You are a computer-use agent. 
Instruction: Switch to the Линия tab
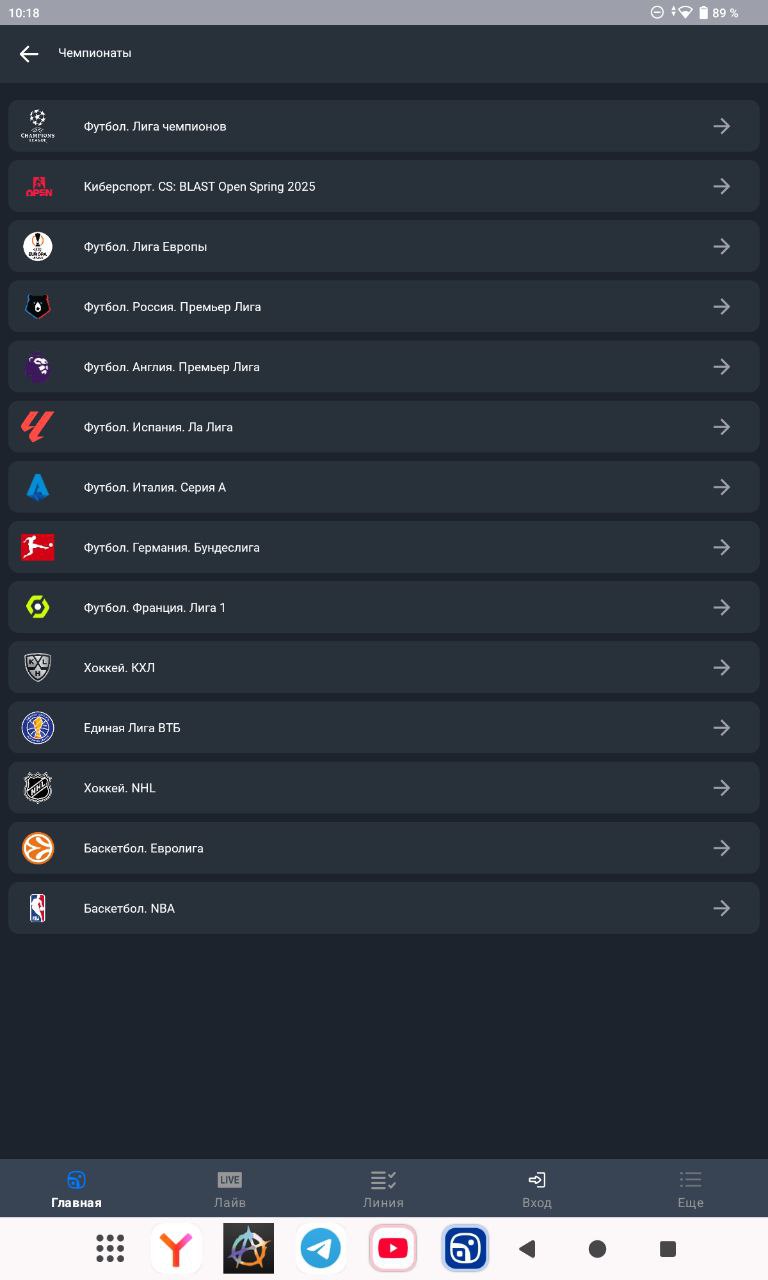(384, 1189)
